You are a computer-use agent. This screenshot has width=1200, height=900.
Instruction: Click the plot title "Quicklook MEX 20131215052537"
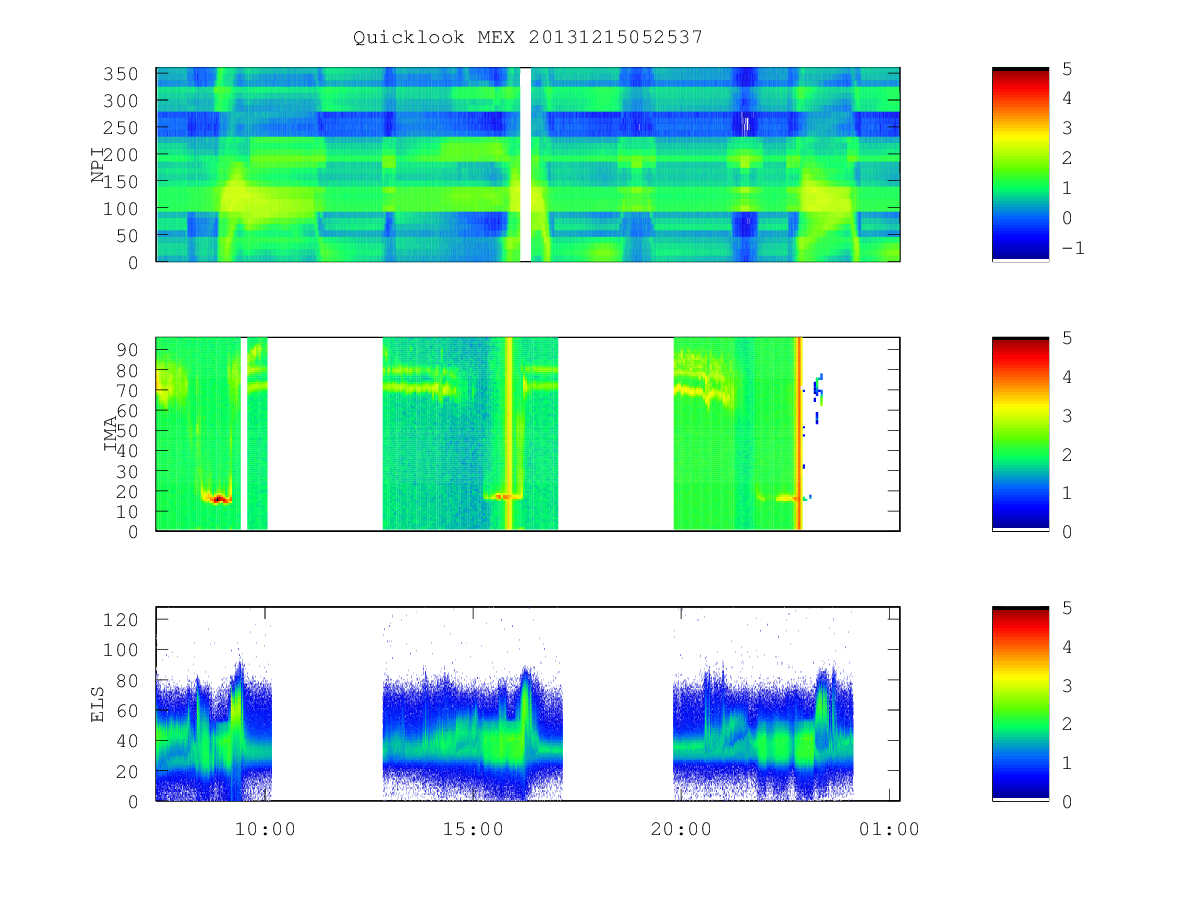[528, 37]
